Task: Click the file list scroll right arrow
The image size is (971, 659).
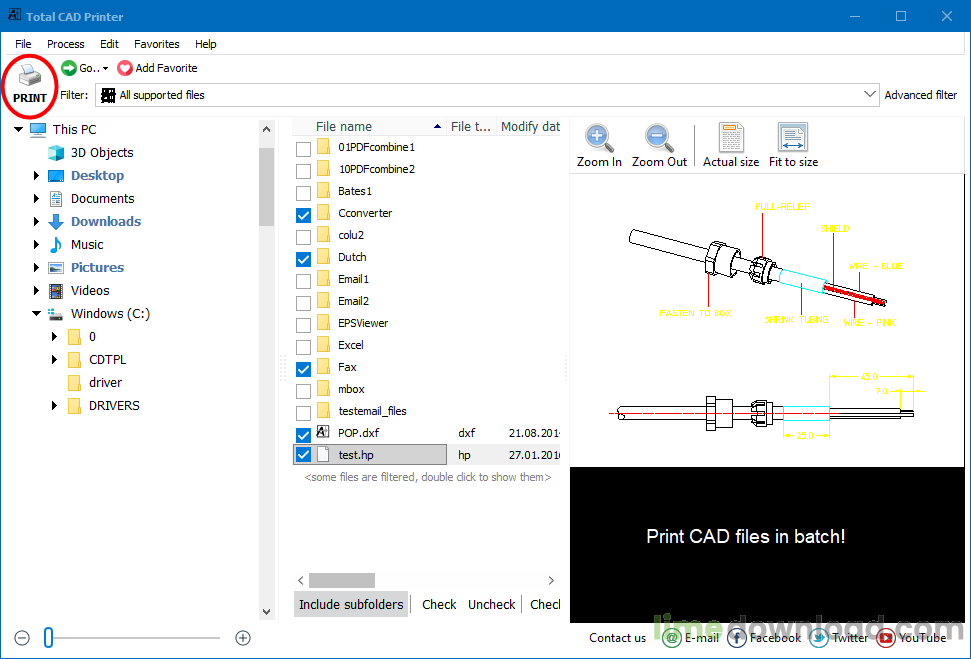Action: point(551,580)
